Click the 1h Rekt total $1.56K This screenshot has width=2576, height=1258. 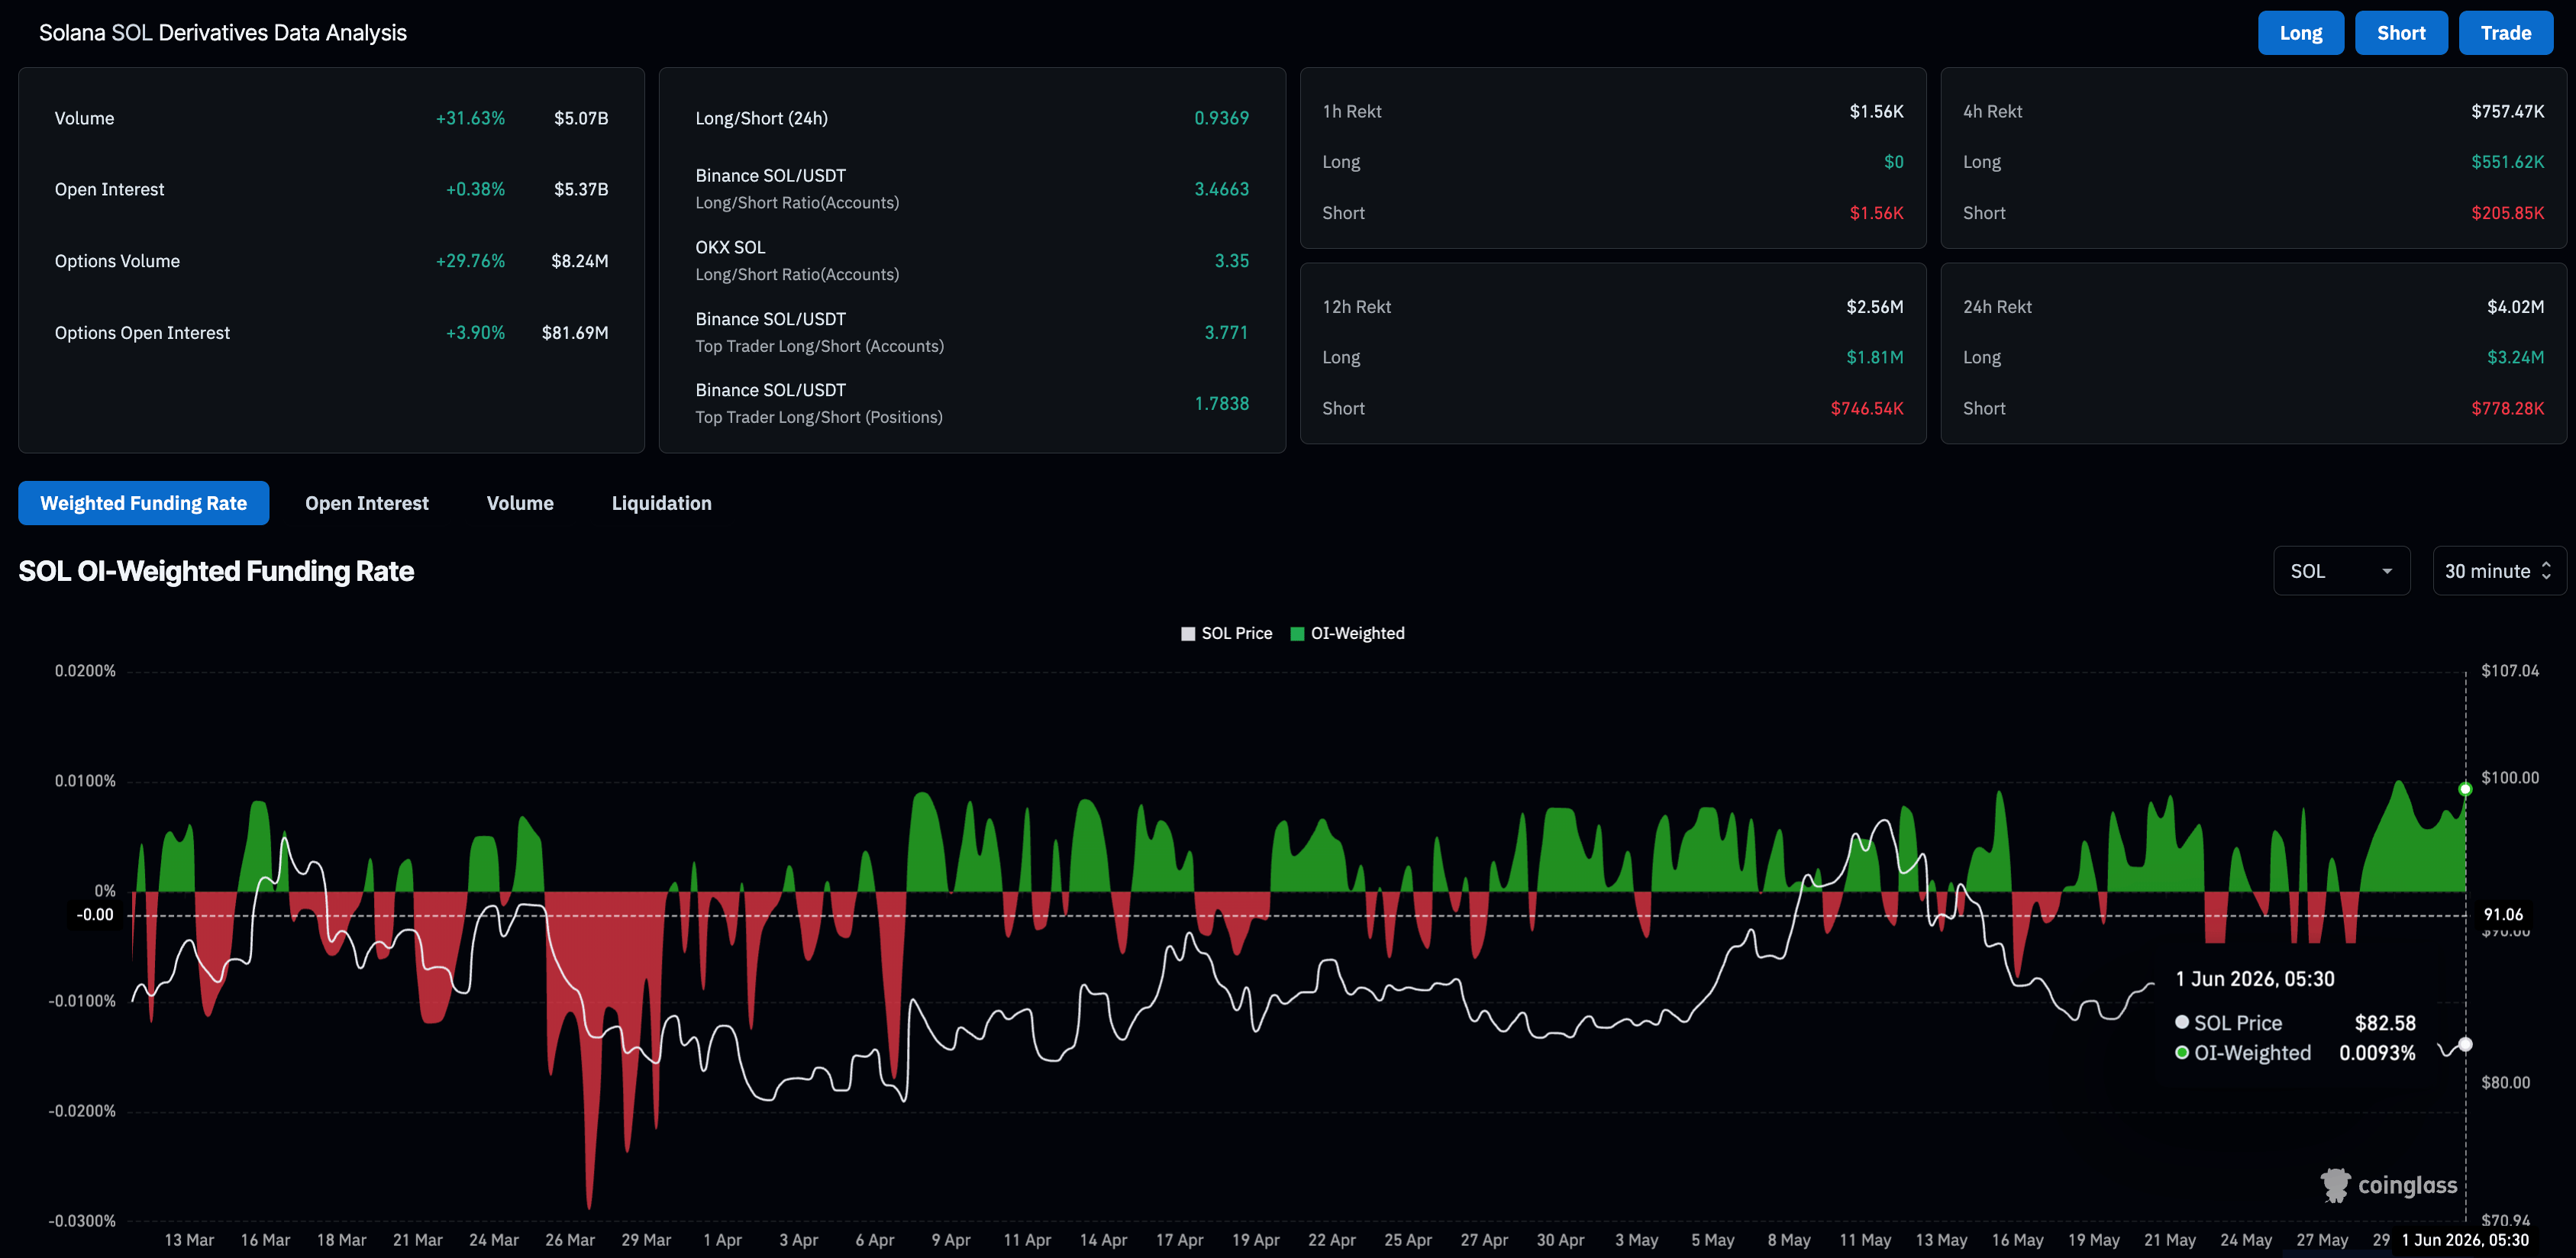pos(1876,111)
